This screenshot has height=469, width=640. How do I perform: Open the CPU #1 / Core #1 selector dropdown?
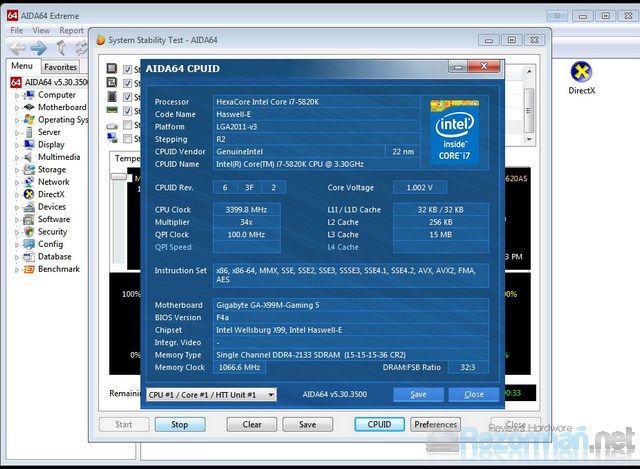point(211,395)
